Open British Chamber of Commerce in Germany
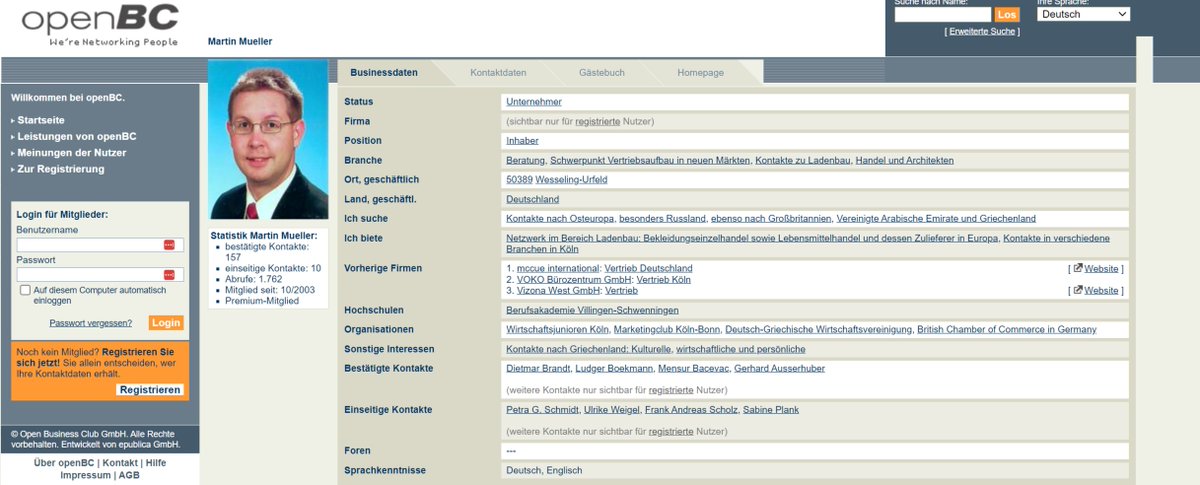The height and width of the screenshot is (485, 1200). click(x=1007, y=329)
